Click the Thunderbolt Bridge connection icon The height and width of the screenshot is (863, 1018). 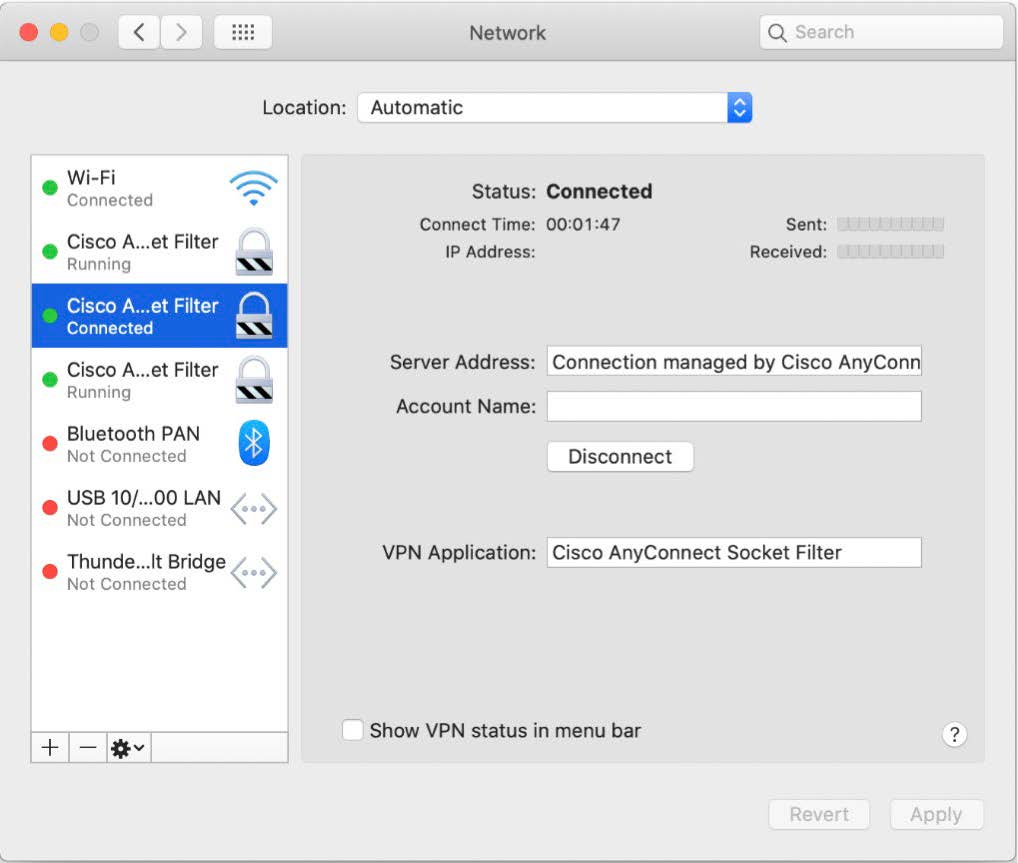tap(254, 573)
